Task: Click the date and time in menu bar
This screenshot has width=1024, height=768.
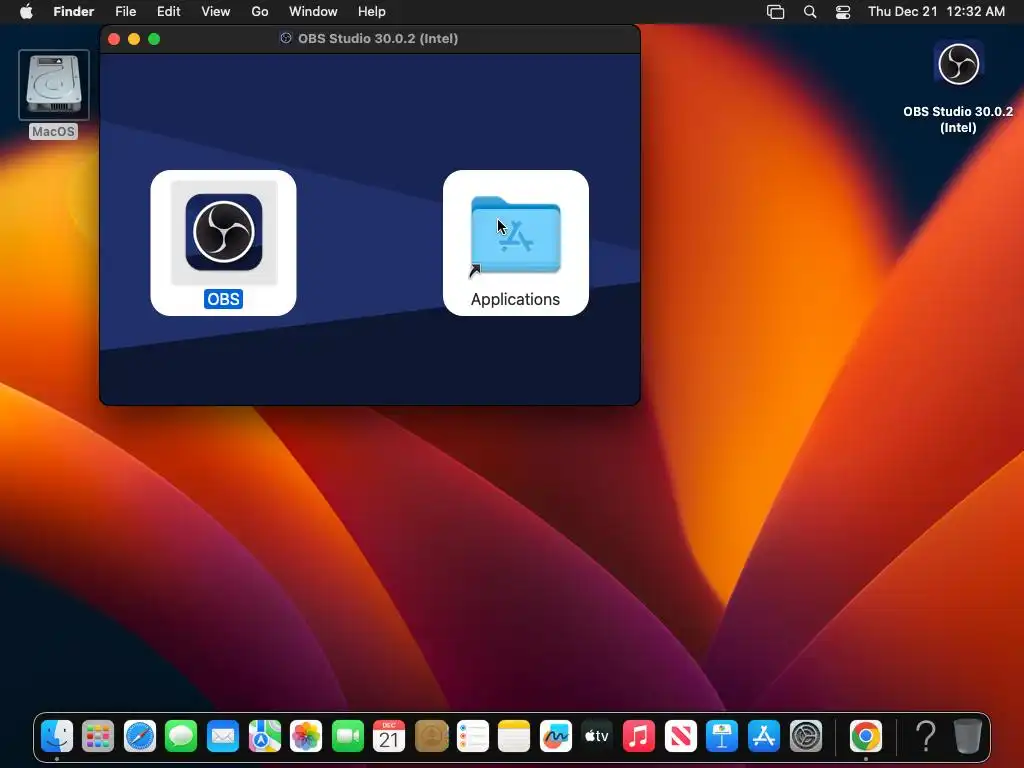Action: 936,12
